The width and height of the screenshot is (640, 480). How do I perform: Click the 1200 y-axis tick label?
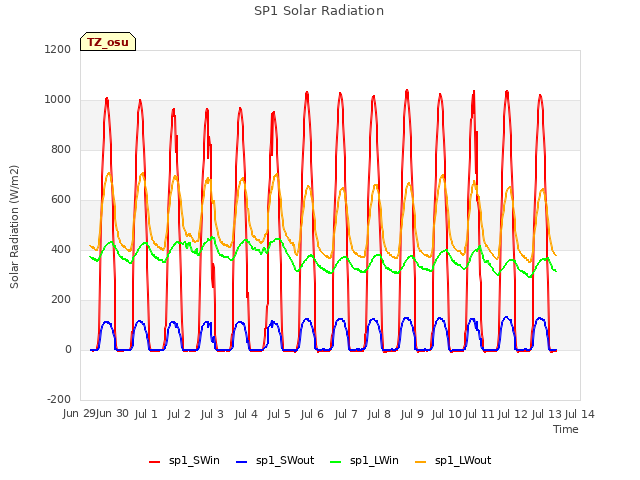(58, 49)
